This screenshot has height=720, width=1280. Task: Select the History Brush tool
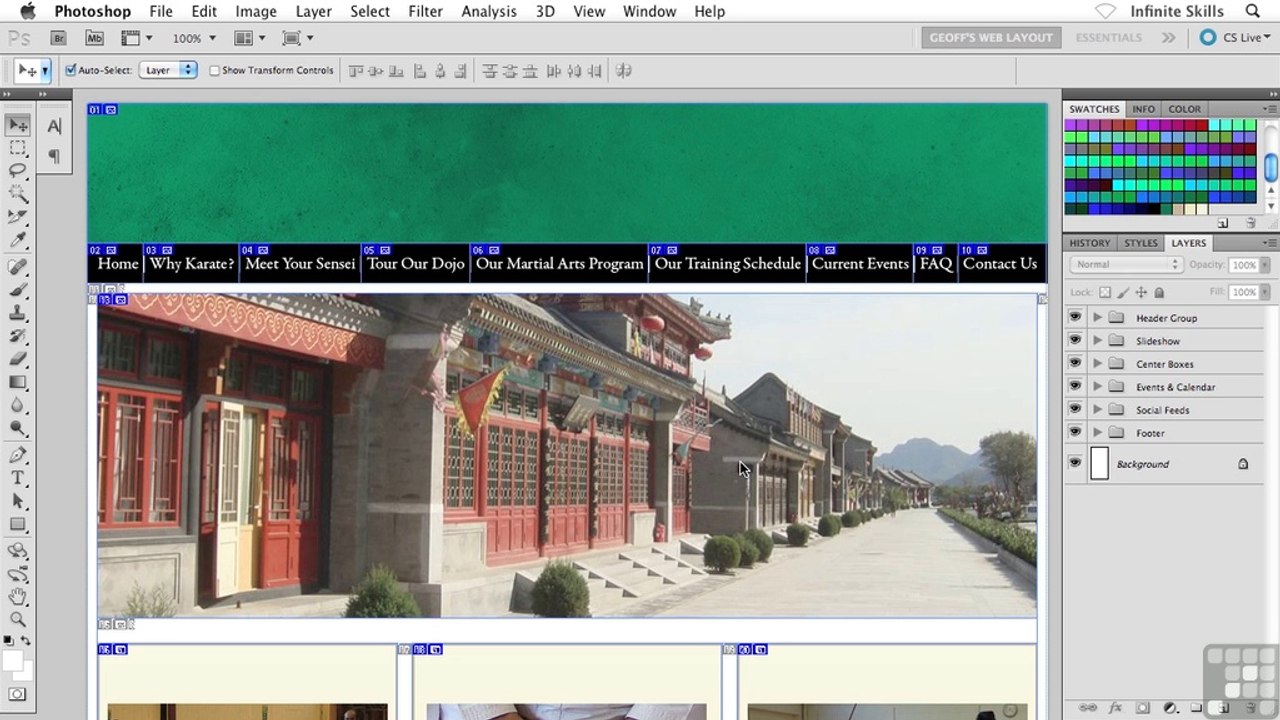coord(18,336)
